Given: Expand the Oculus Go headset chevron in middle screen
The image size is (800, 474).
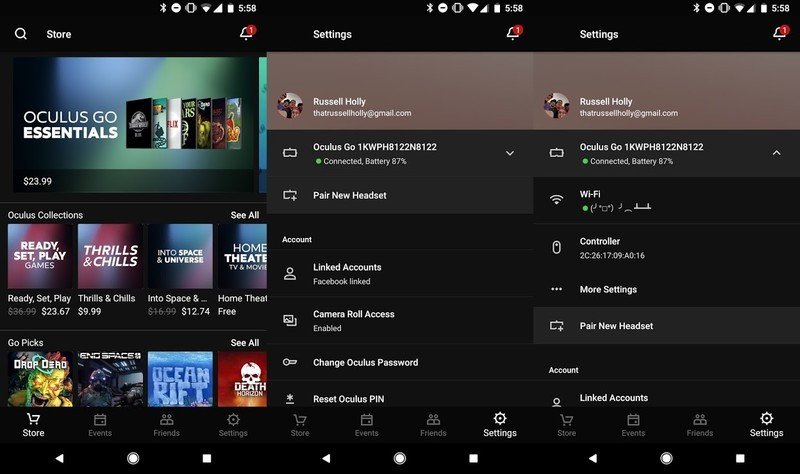Looking at the screenshot, I should 510,153.
